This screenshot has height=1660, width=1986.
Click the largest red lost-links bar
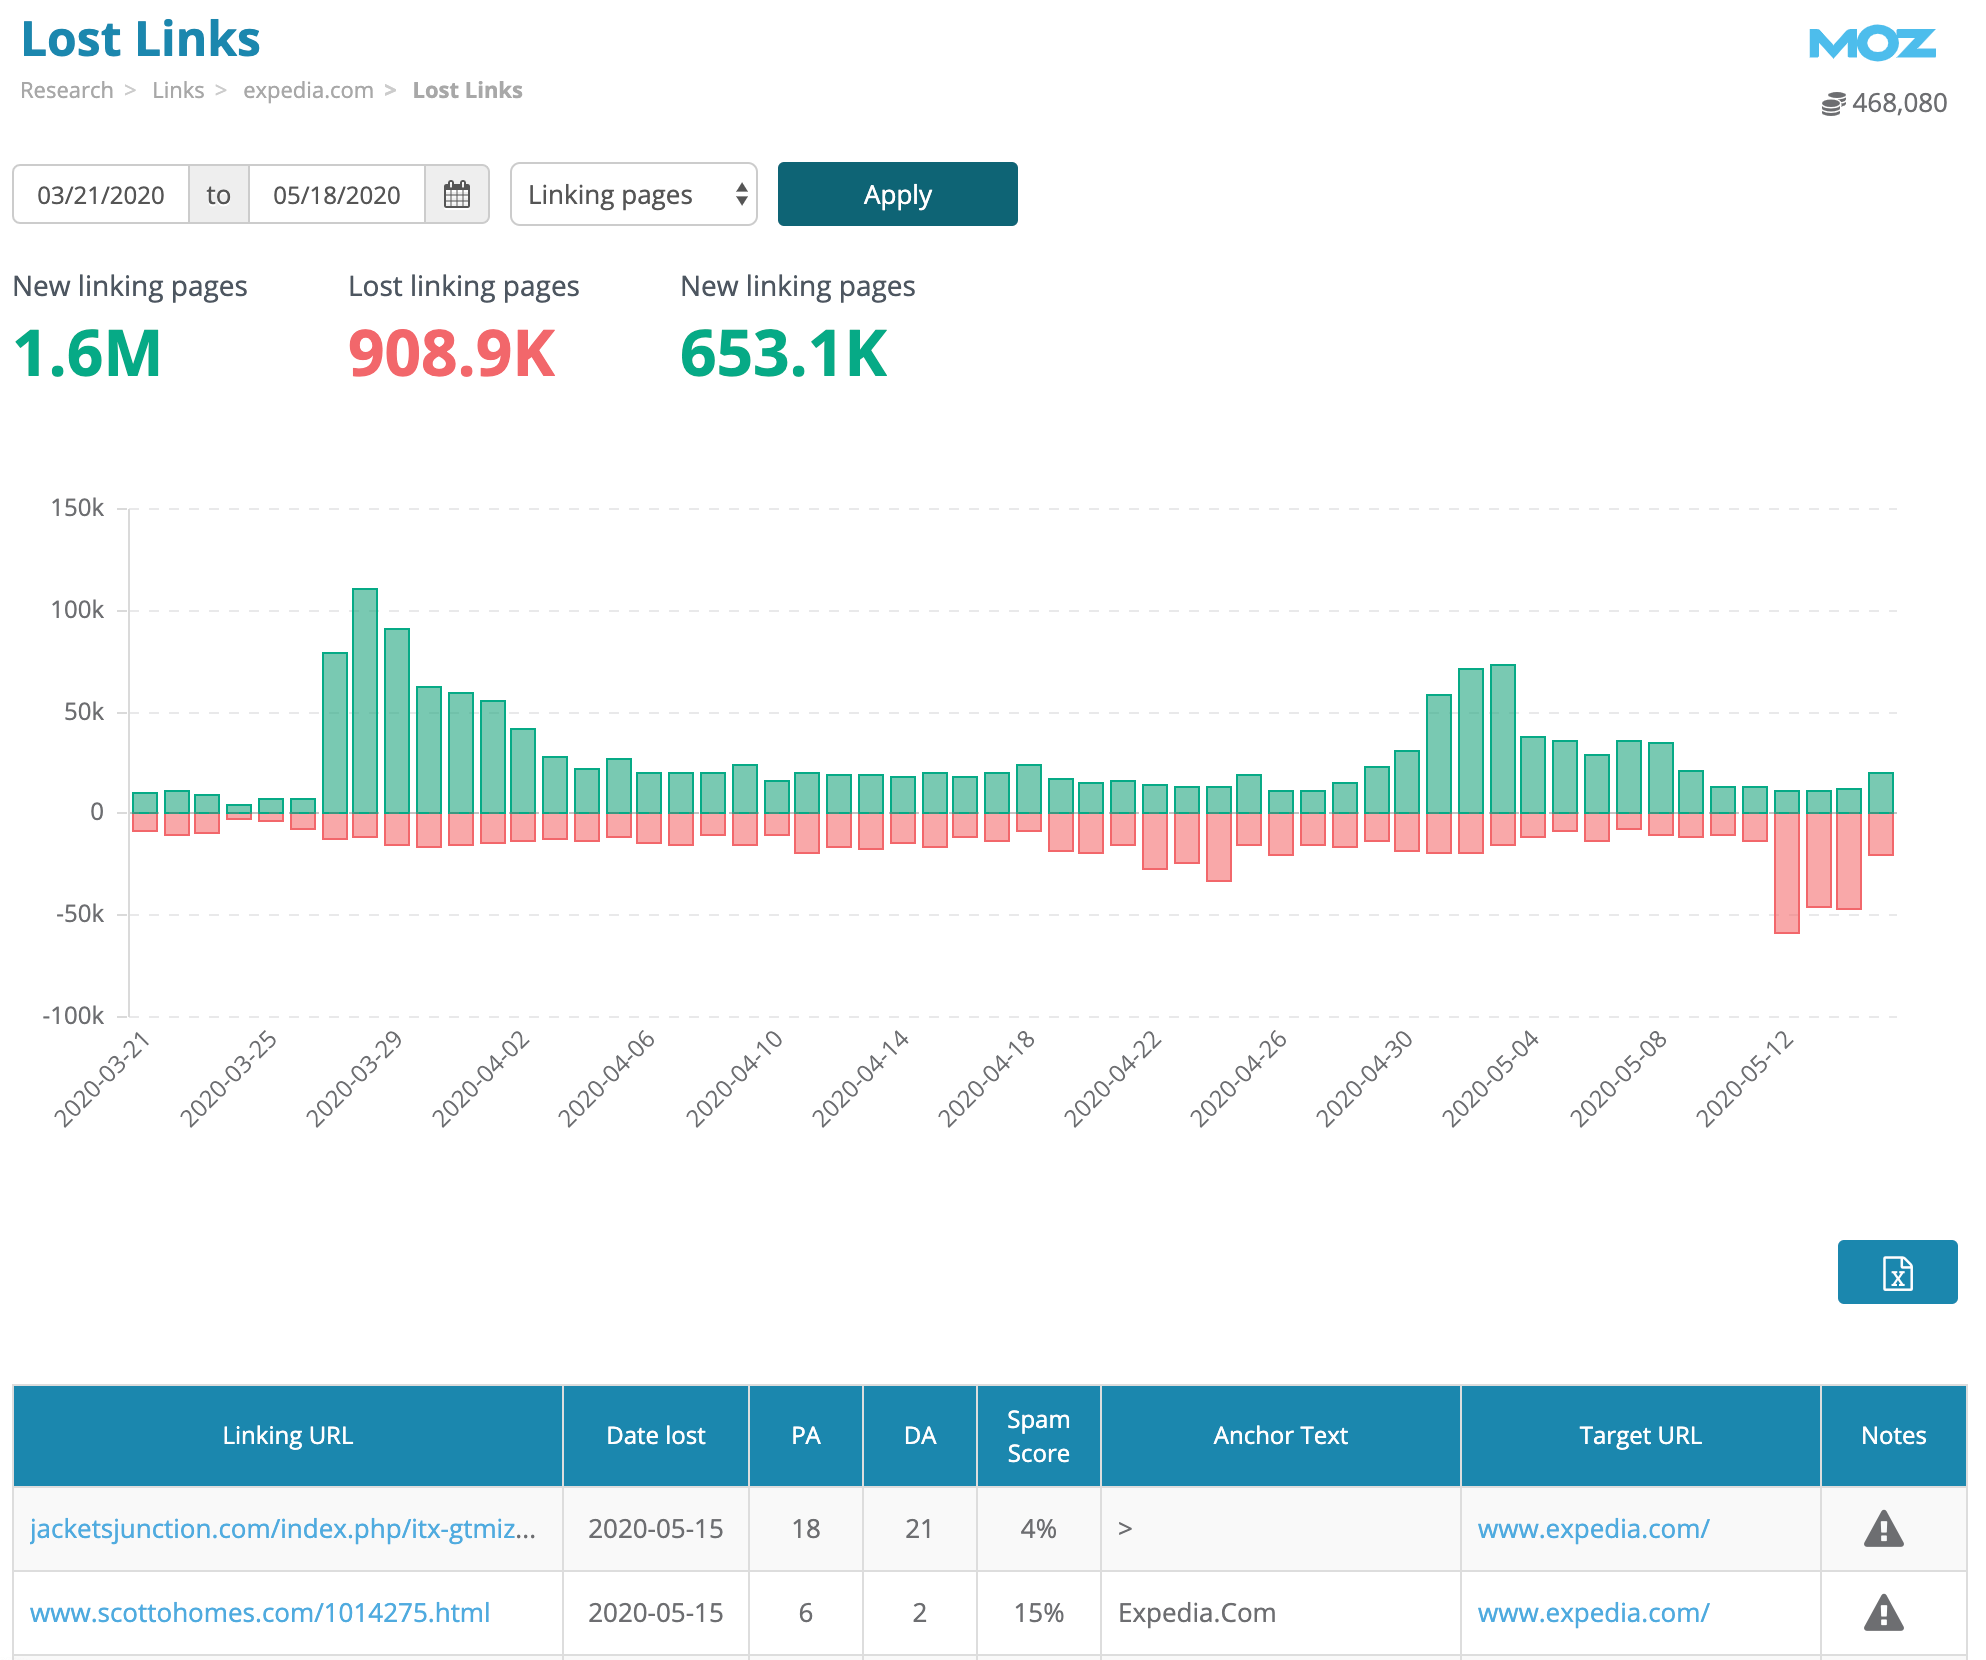[x=1786, y=872]
